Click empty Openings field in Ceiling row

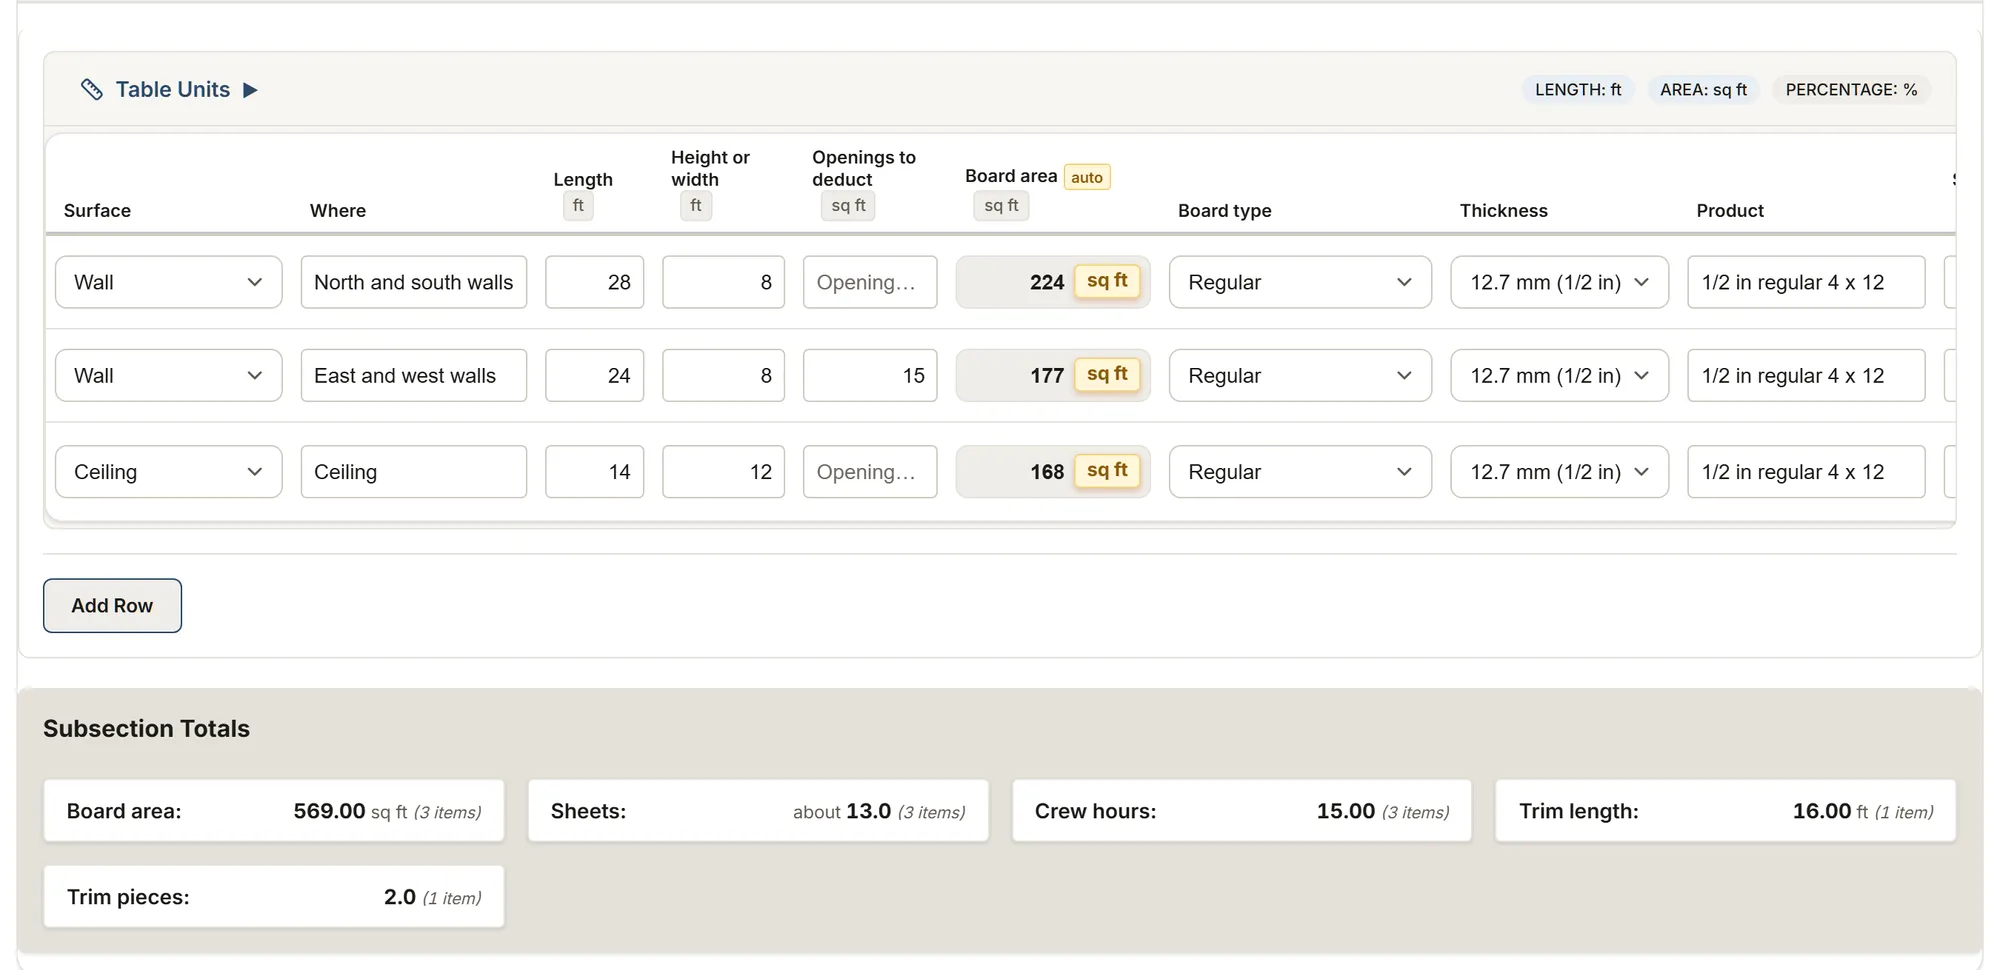tap(870, 471)
